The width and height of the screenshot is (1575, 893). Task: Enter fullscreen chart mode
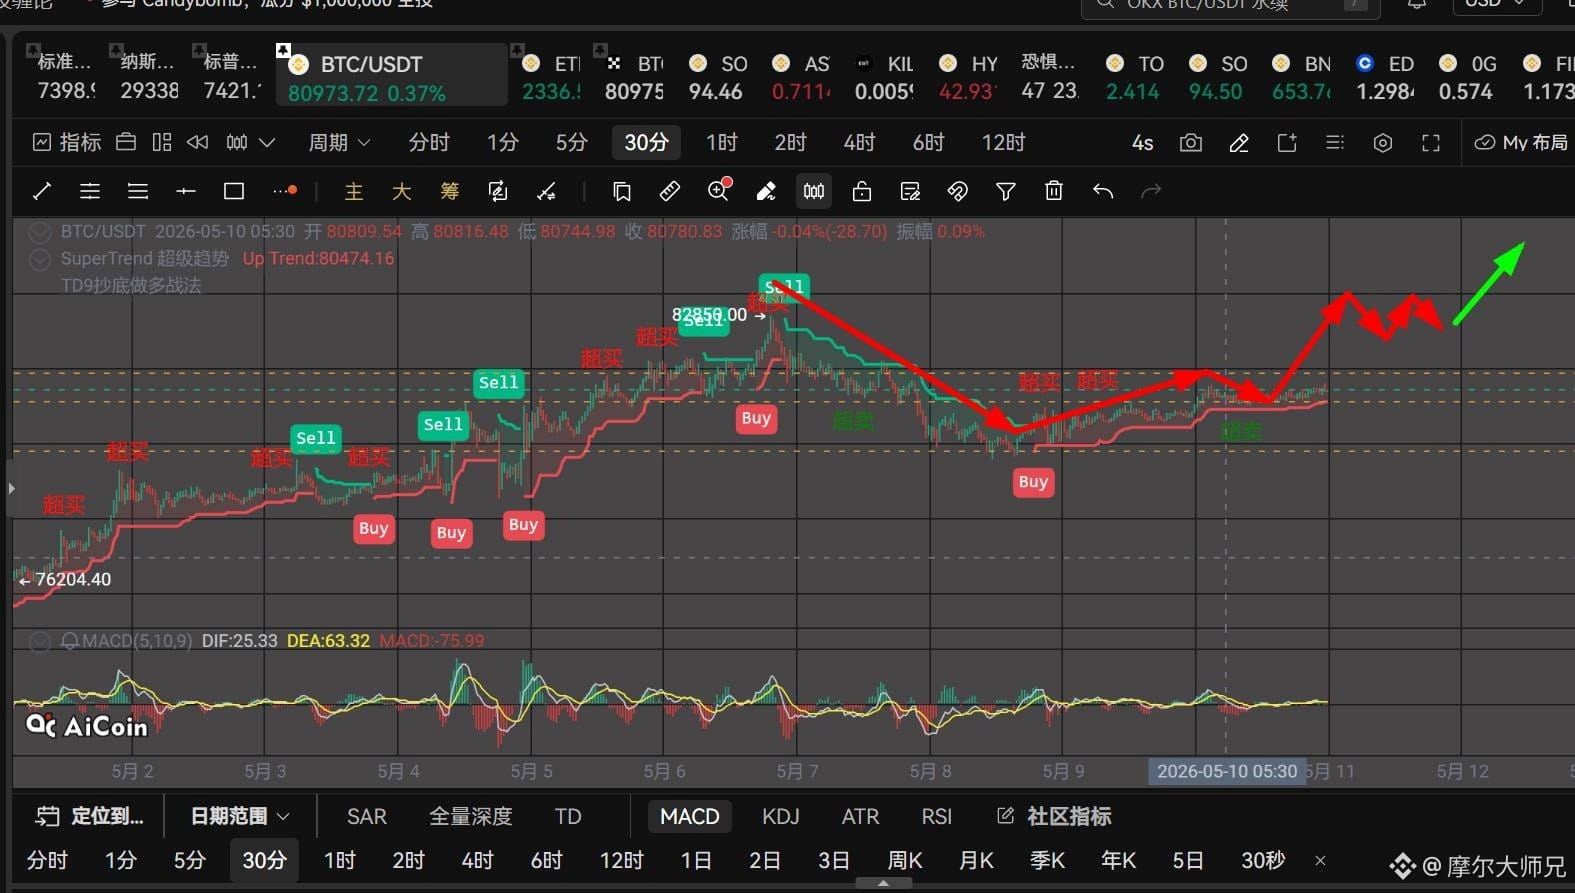pos(1431,143)
